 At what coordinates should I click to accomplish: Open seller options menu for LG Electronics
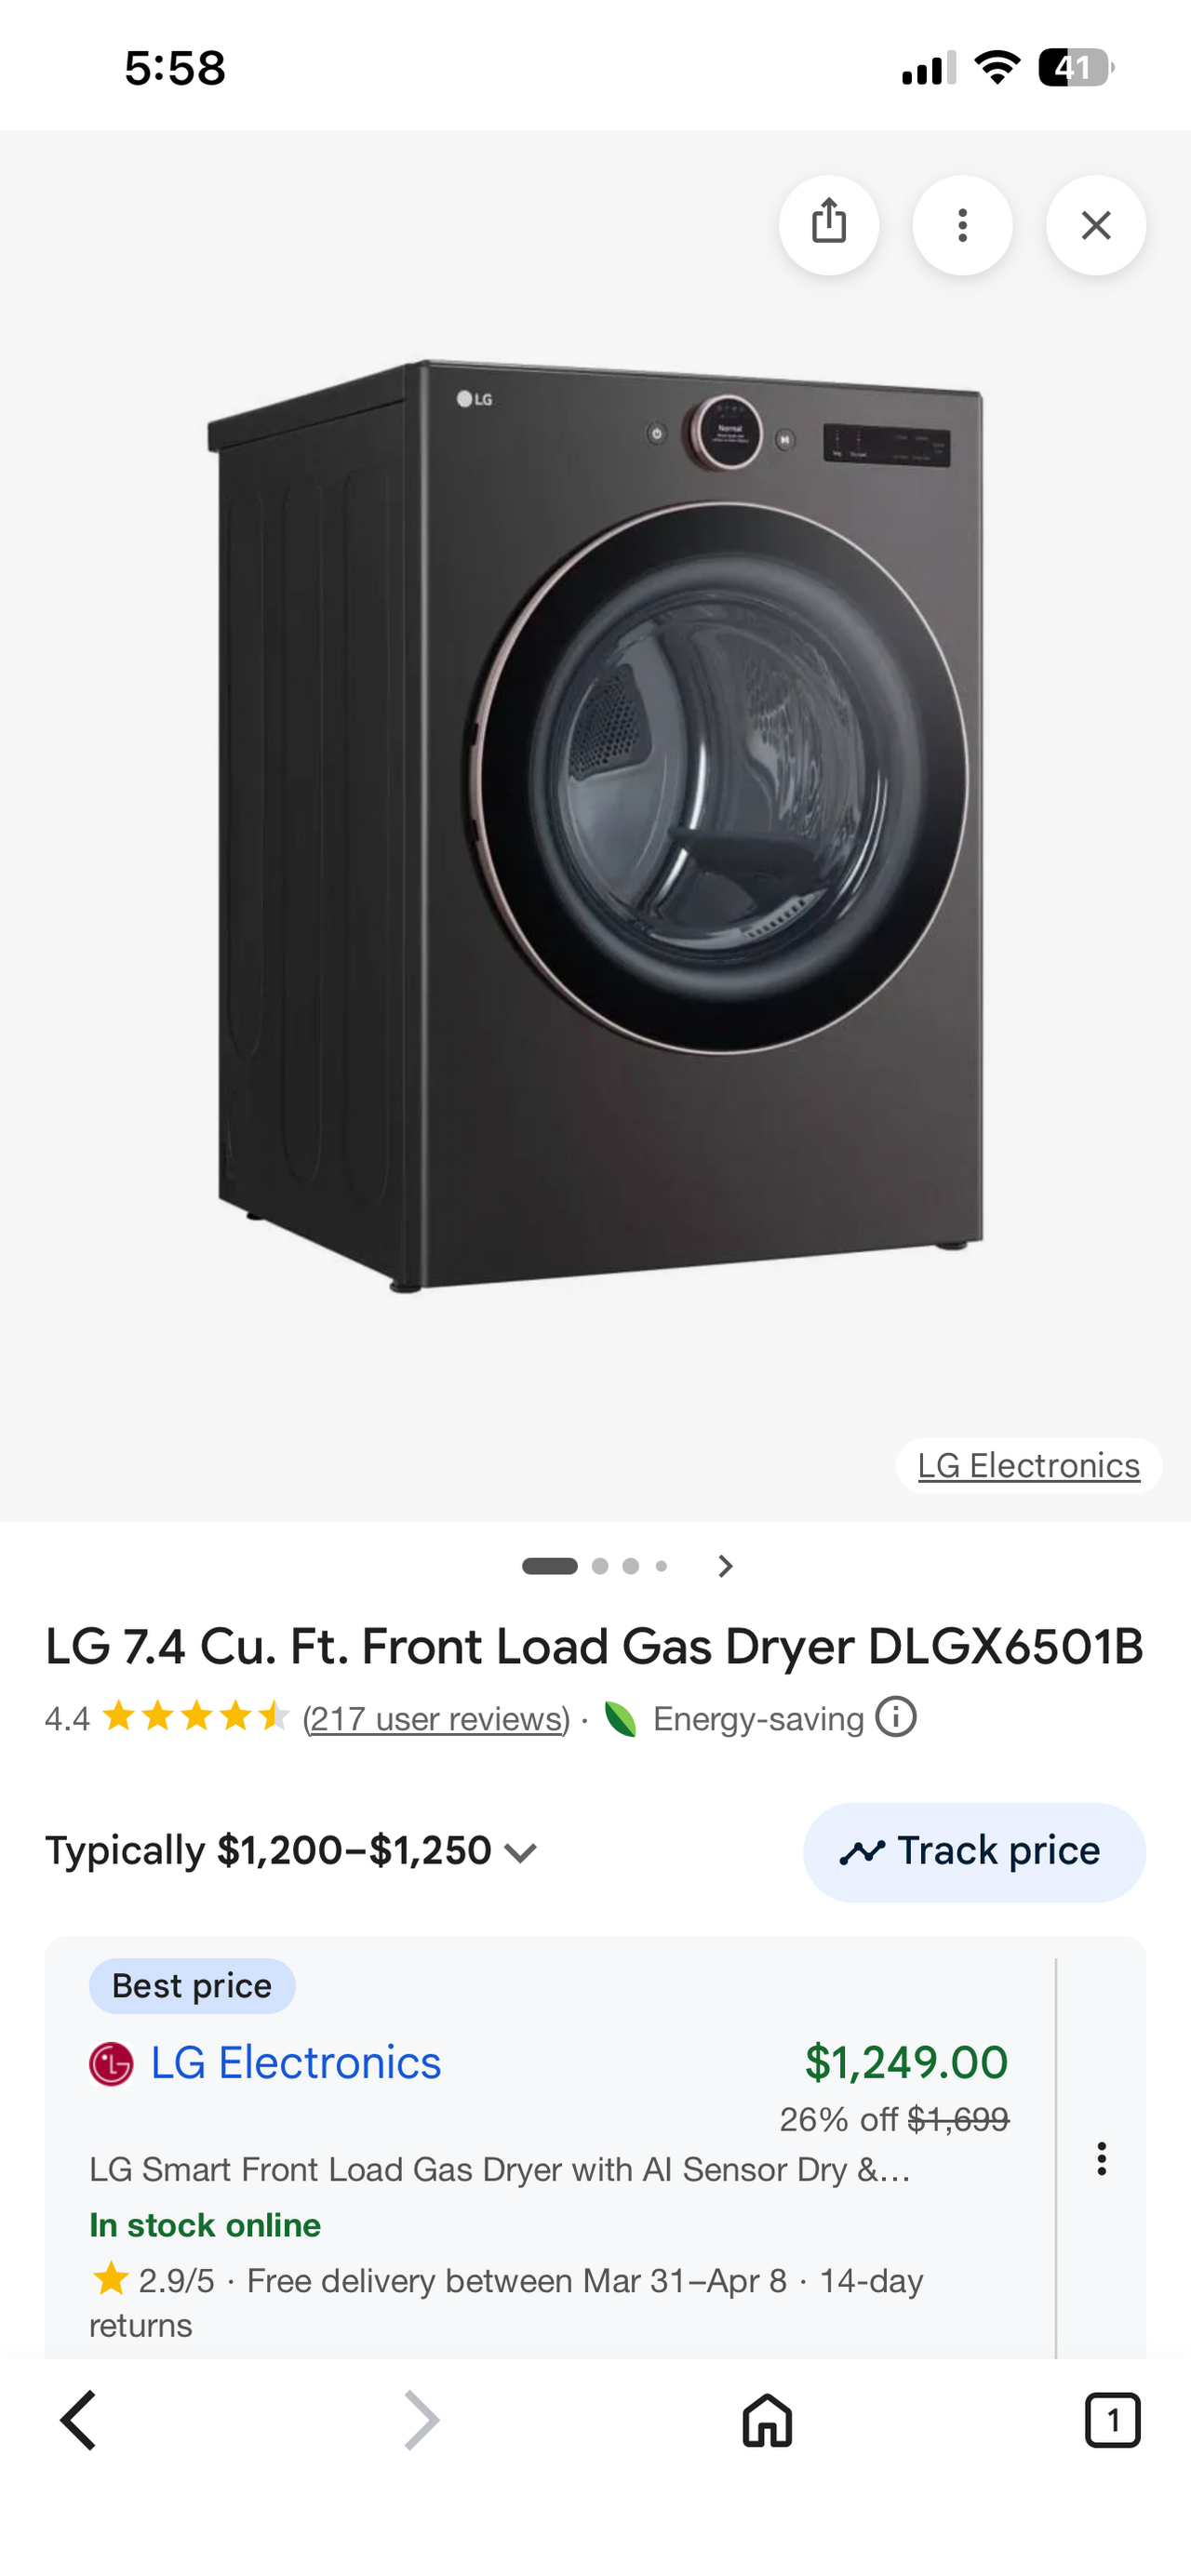pyautogui.click(x=1101, y=2159)
